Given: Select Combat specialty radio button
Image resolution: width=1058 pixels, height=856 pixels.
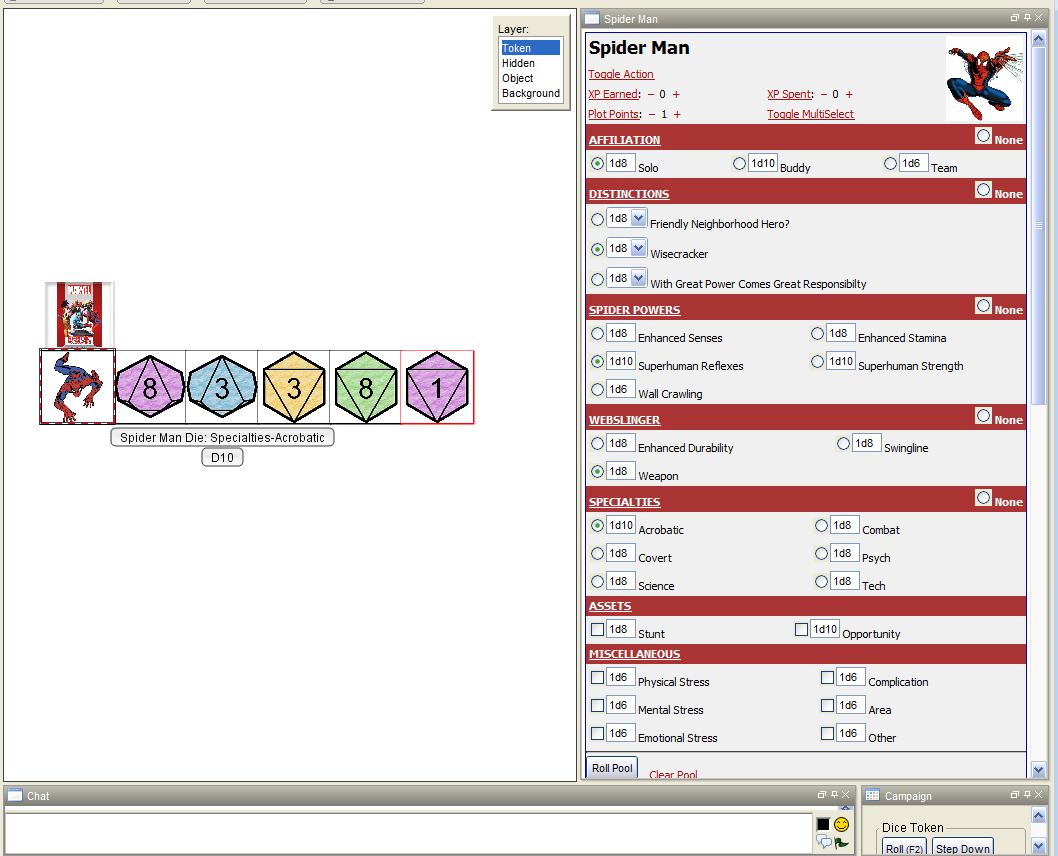Looking at the screenshot, I should (x=821, y=525).
